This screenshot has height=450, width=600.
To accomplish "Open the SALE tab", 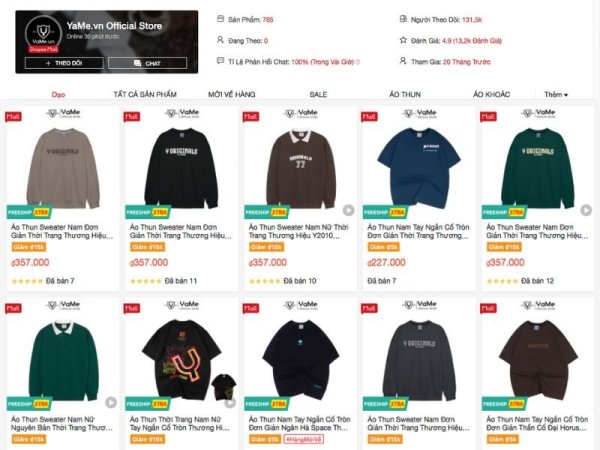I will tap(318, 95).
